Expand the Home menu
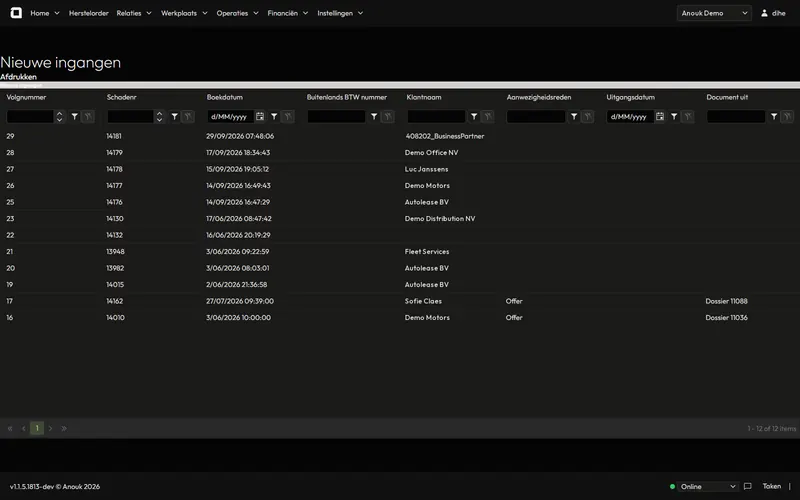The width and height of the screenshot is (800, 500). 45,13
